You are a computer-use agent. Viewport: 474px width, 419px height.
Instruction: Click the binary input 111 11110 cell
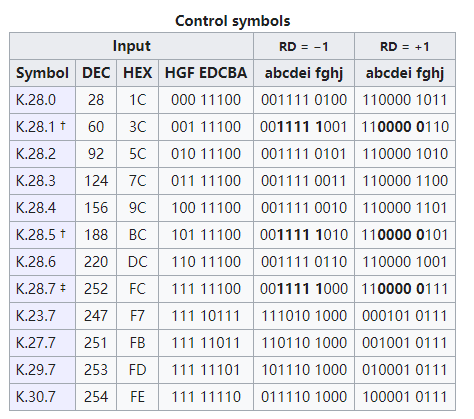(206, 397)
